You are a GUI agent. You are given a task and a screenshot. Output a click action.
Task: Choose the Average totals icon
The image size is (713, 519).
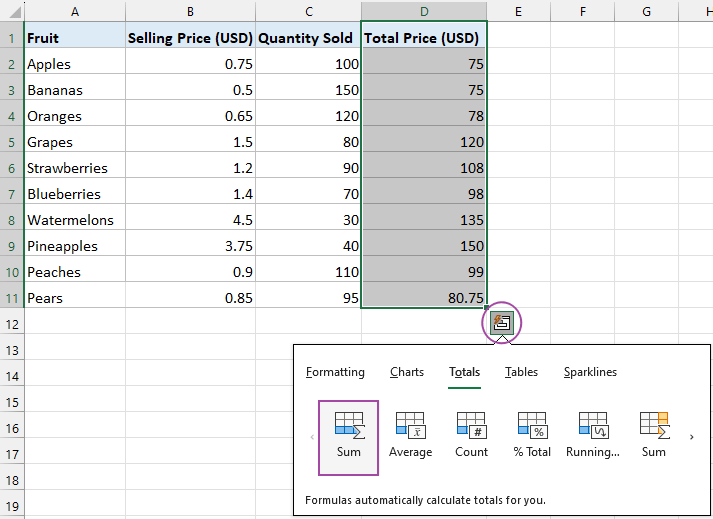coord(410,434)
